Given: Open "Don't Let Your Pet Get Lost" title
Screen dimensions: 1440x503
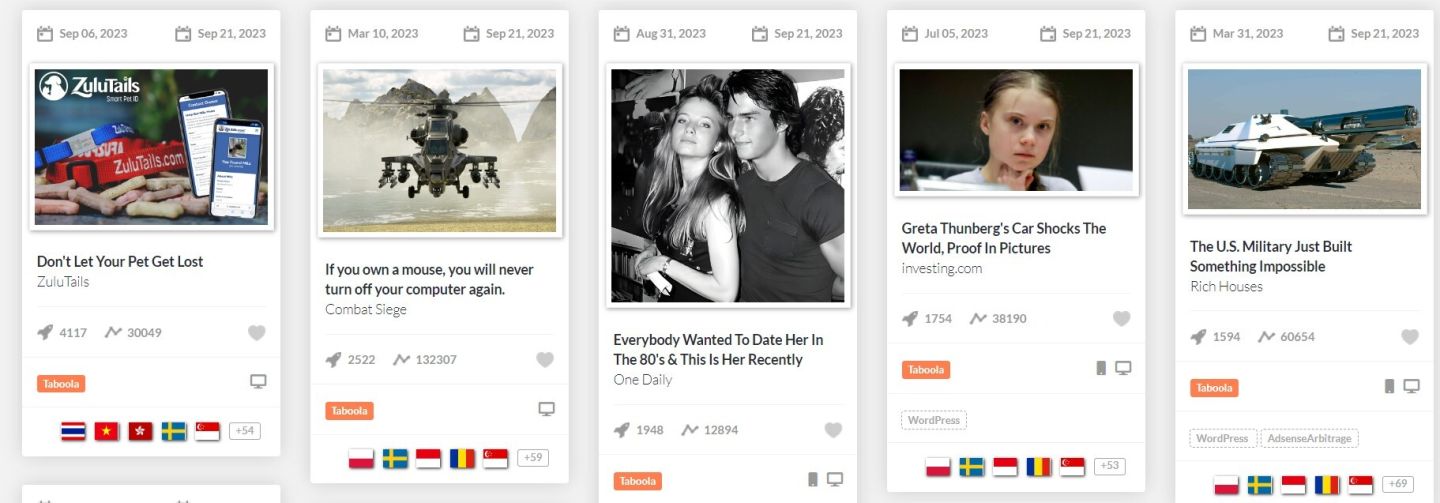Looking at the screenshot, I should tap(120, 262).
